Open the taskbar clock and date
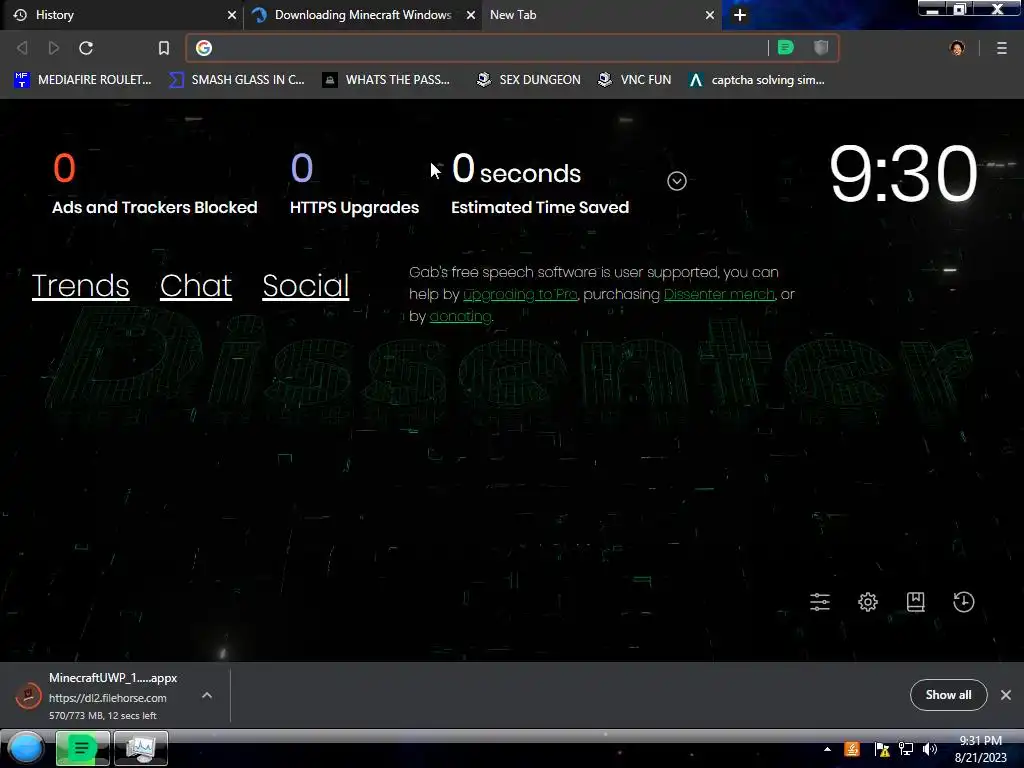The height and width of the screenshot is (768, 1024). coord(981,749)
